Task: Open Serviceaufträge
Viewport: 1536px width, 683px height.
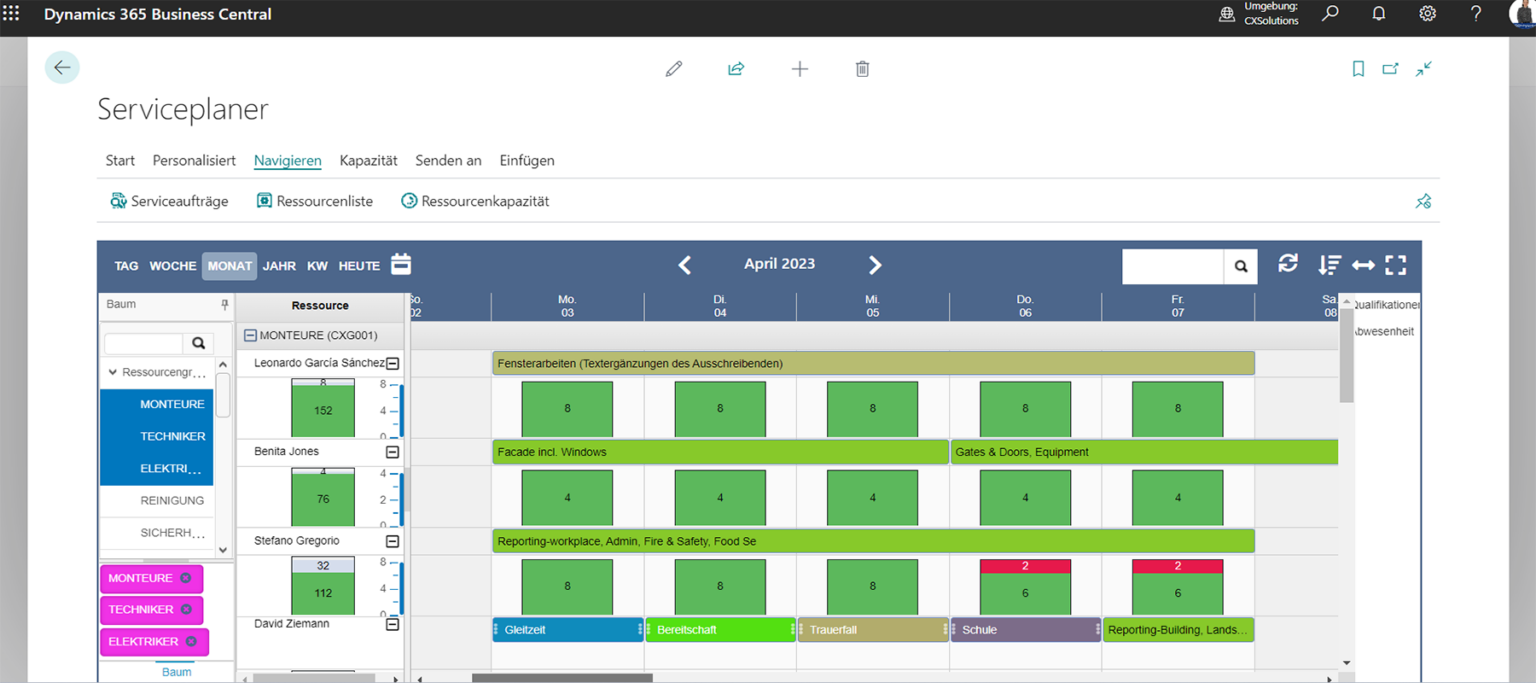Action: 169,201
